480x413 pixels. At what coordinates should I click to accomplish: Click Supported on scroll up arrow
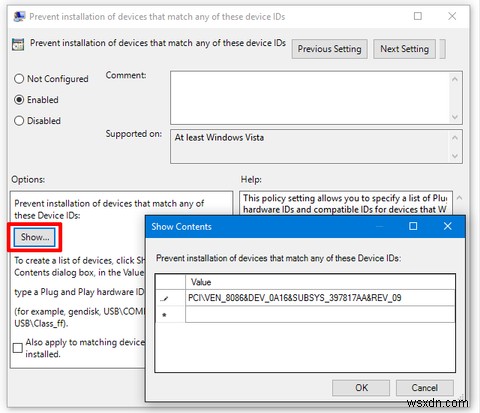[455, 138]
